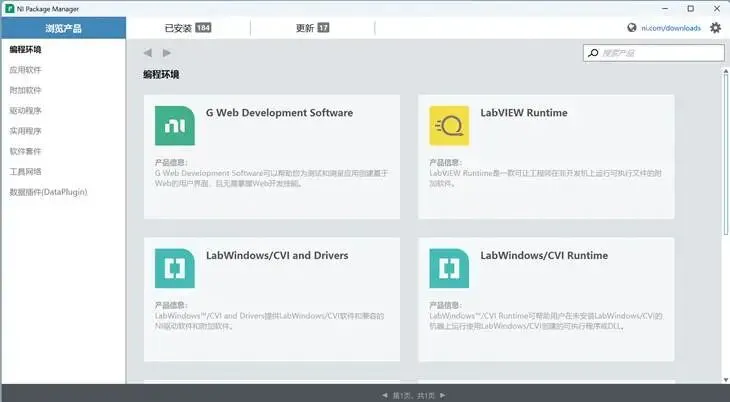Open G Web Development Software title

[x=279, y=113]
